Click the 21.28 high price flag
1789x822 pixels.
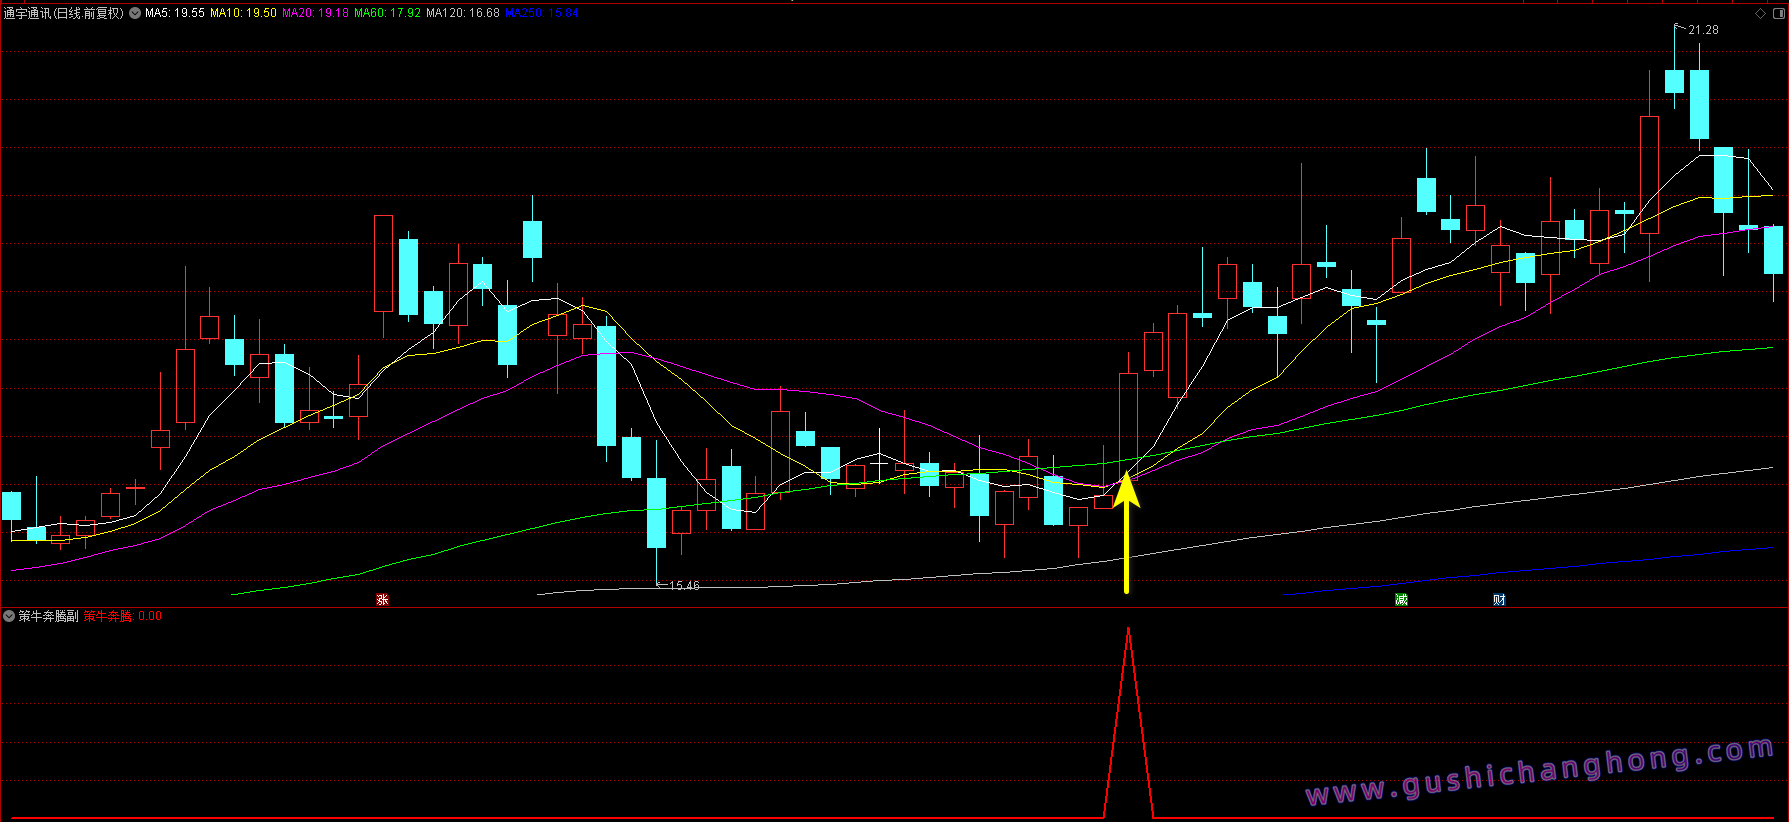[1702, 30]
